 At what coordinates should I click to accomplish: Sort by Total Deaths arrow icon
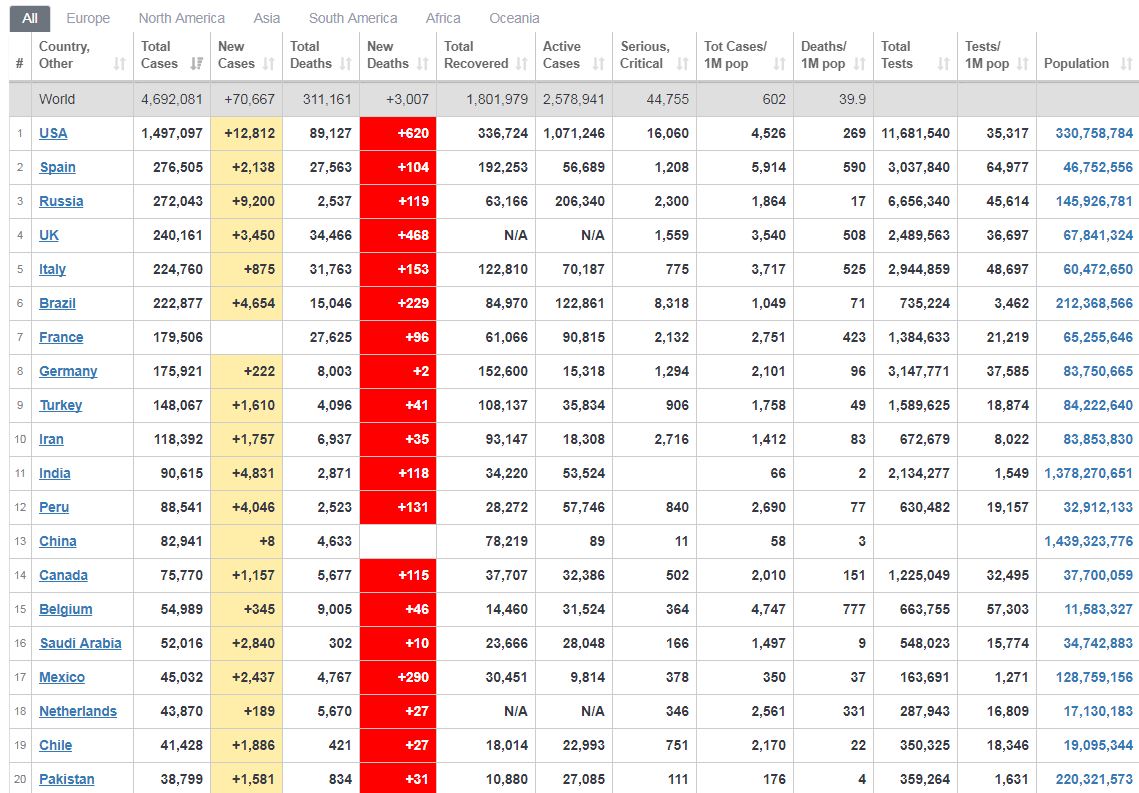coord(346,64)
